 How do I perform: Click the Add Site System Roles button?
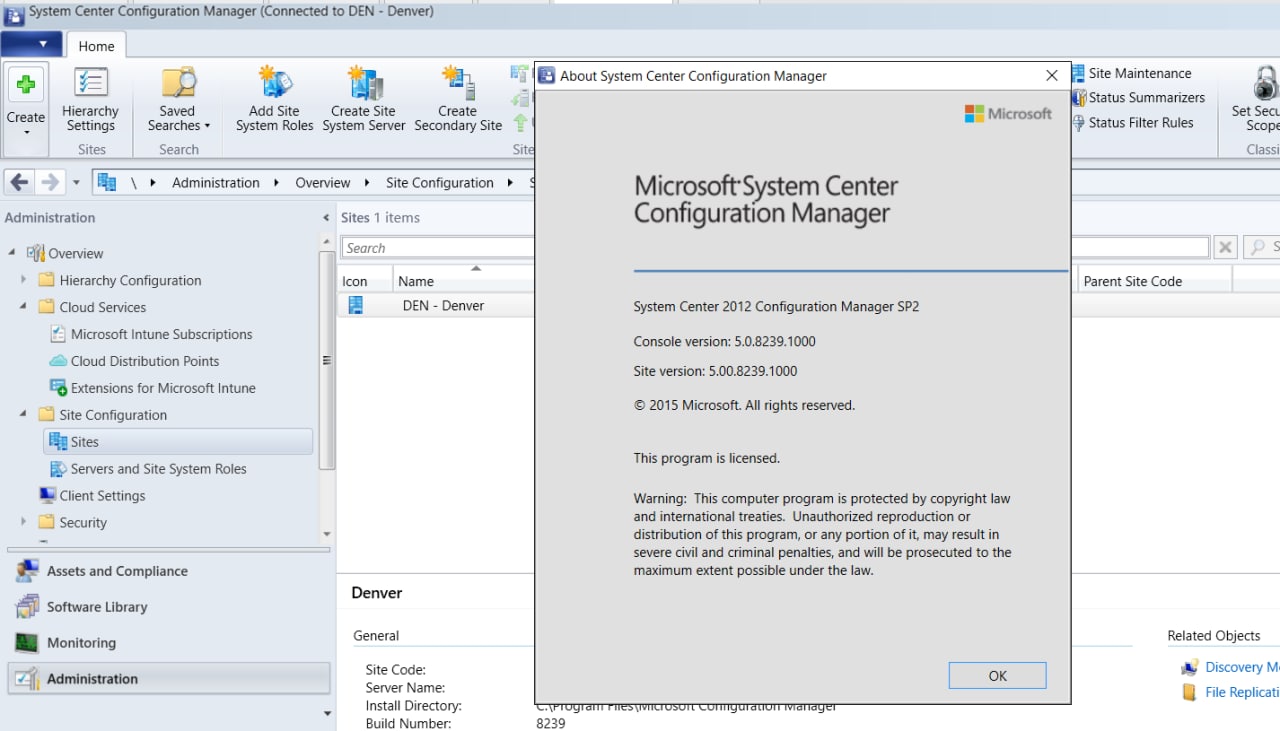[x=274, y=99]
